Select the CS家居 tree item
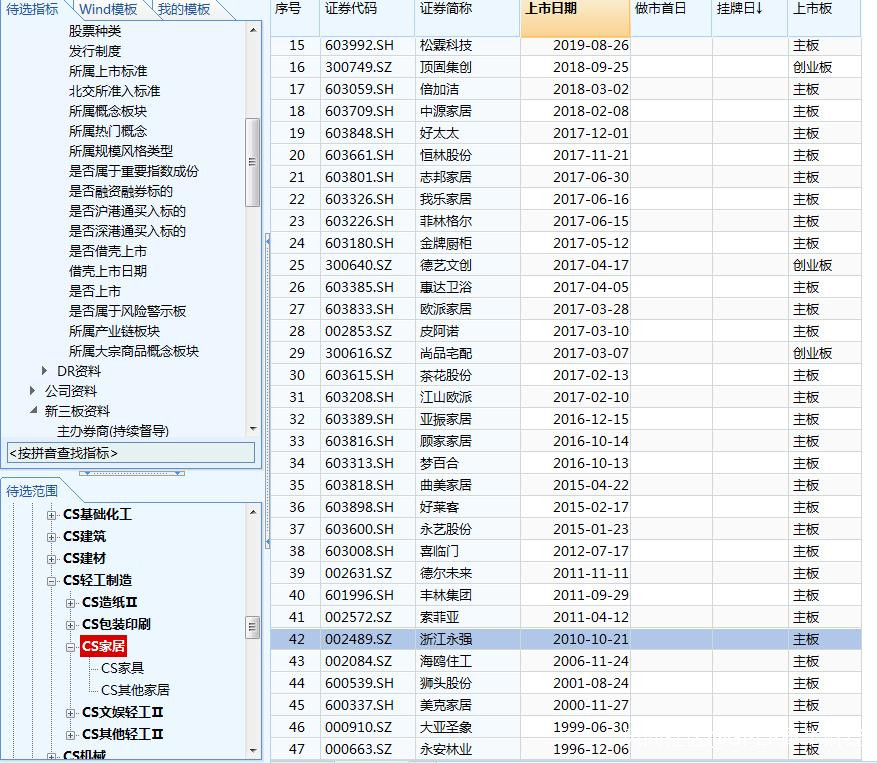Image resolution: width=877 pixels, height=763 pixels. click(103, 646)
